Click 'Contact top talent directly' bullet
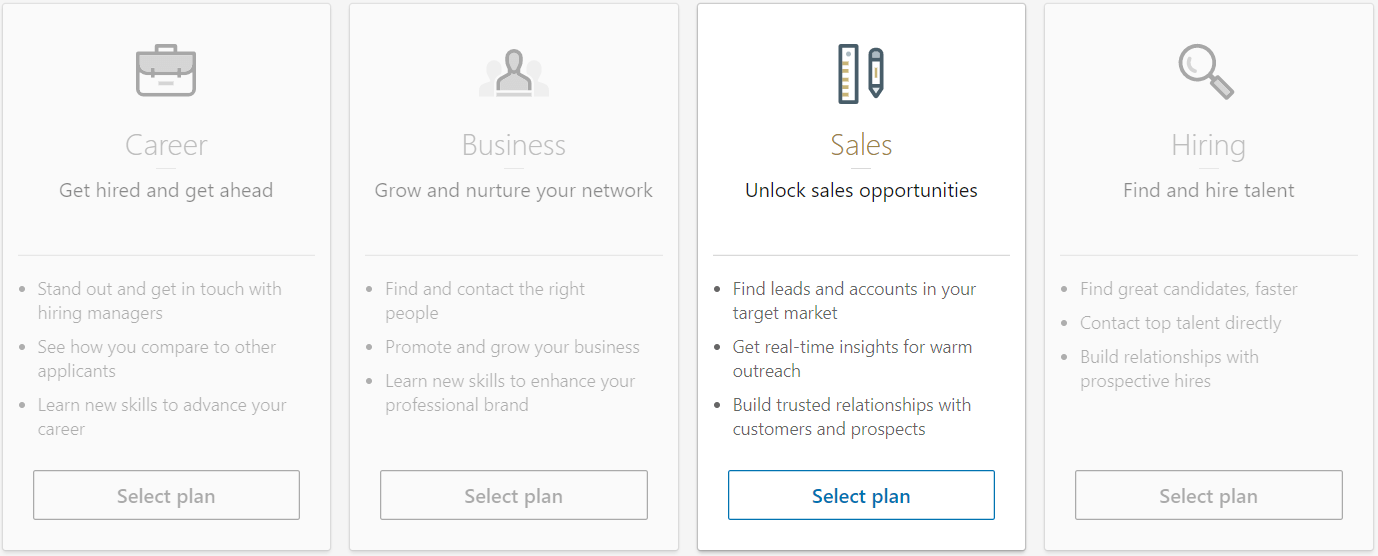 point(1180,323)
